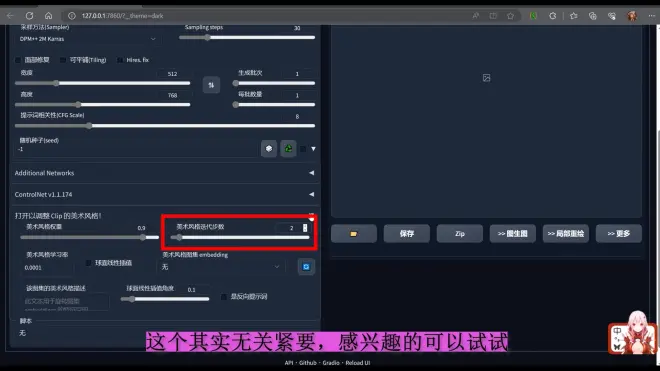Adjust the height slider
Screen dimensions: 660x371
[102, 104]
